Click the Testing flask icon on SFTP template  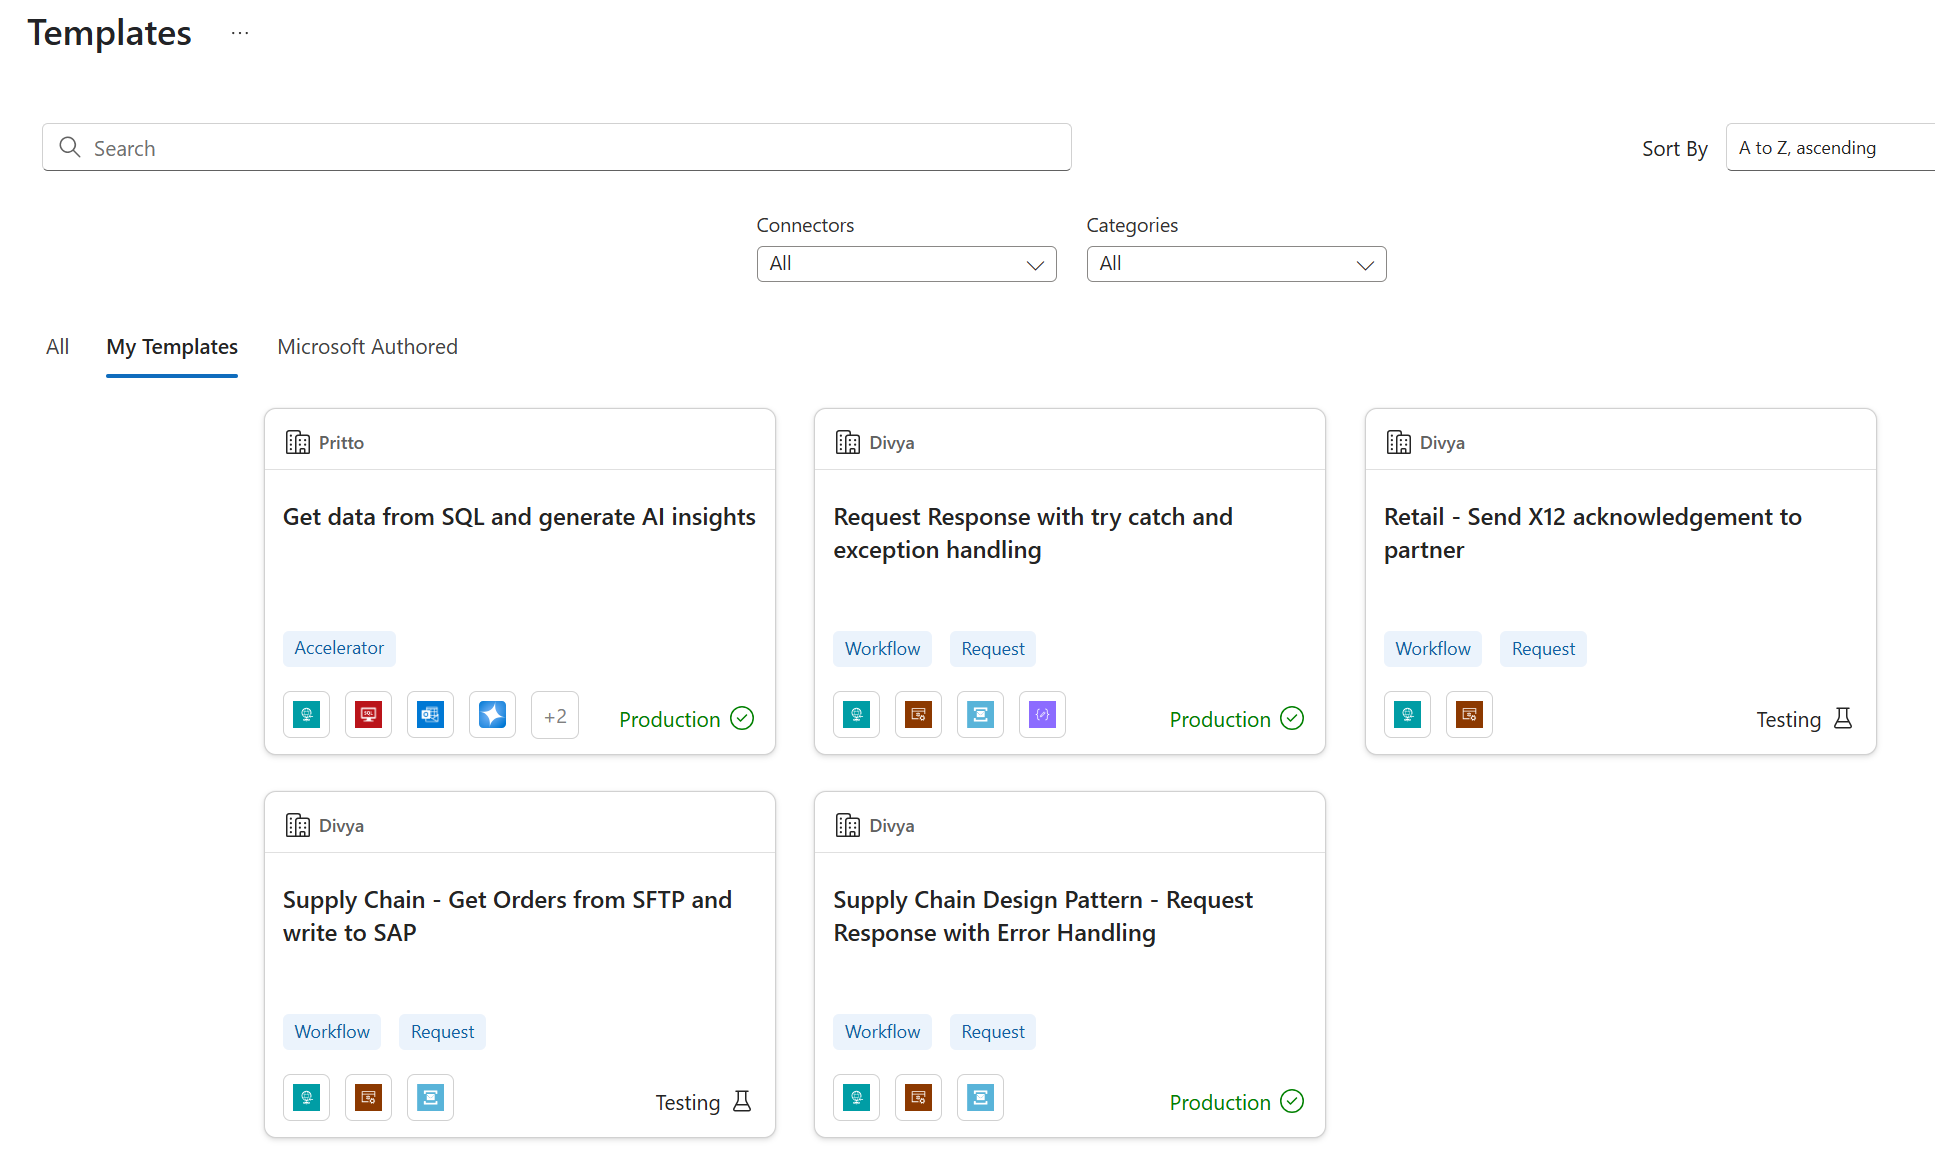742,1100
